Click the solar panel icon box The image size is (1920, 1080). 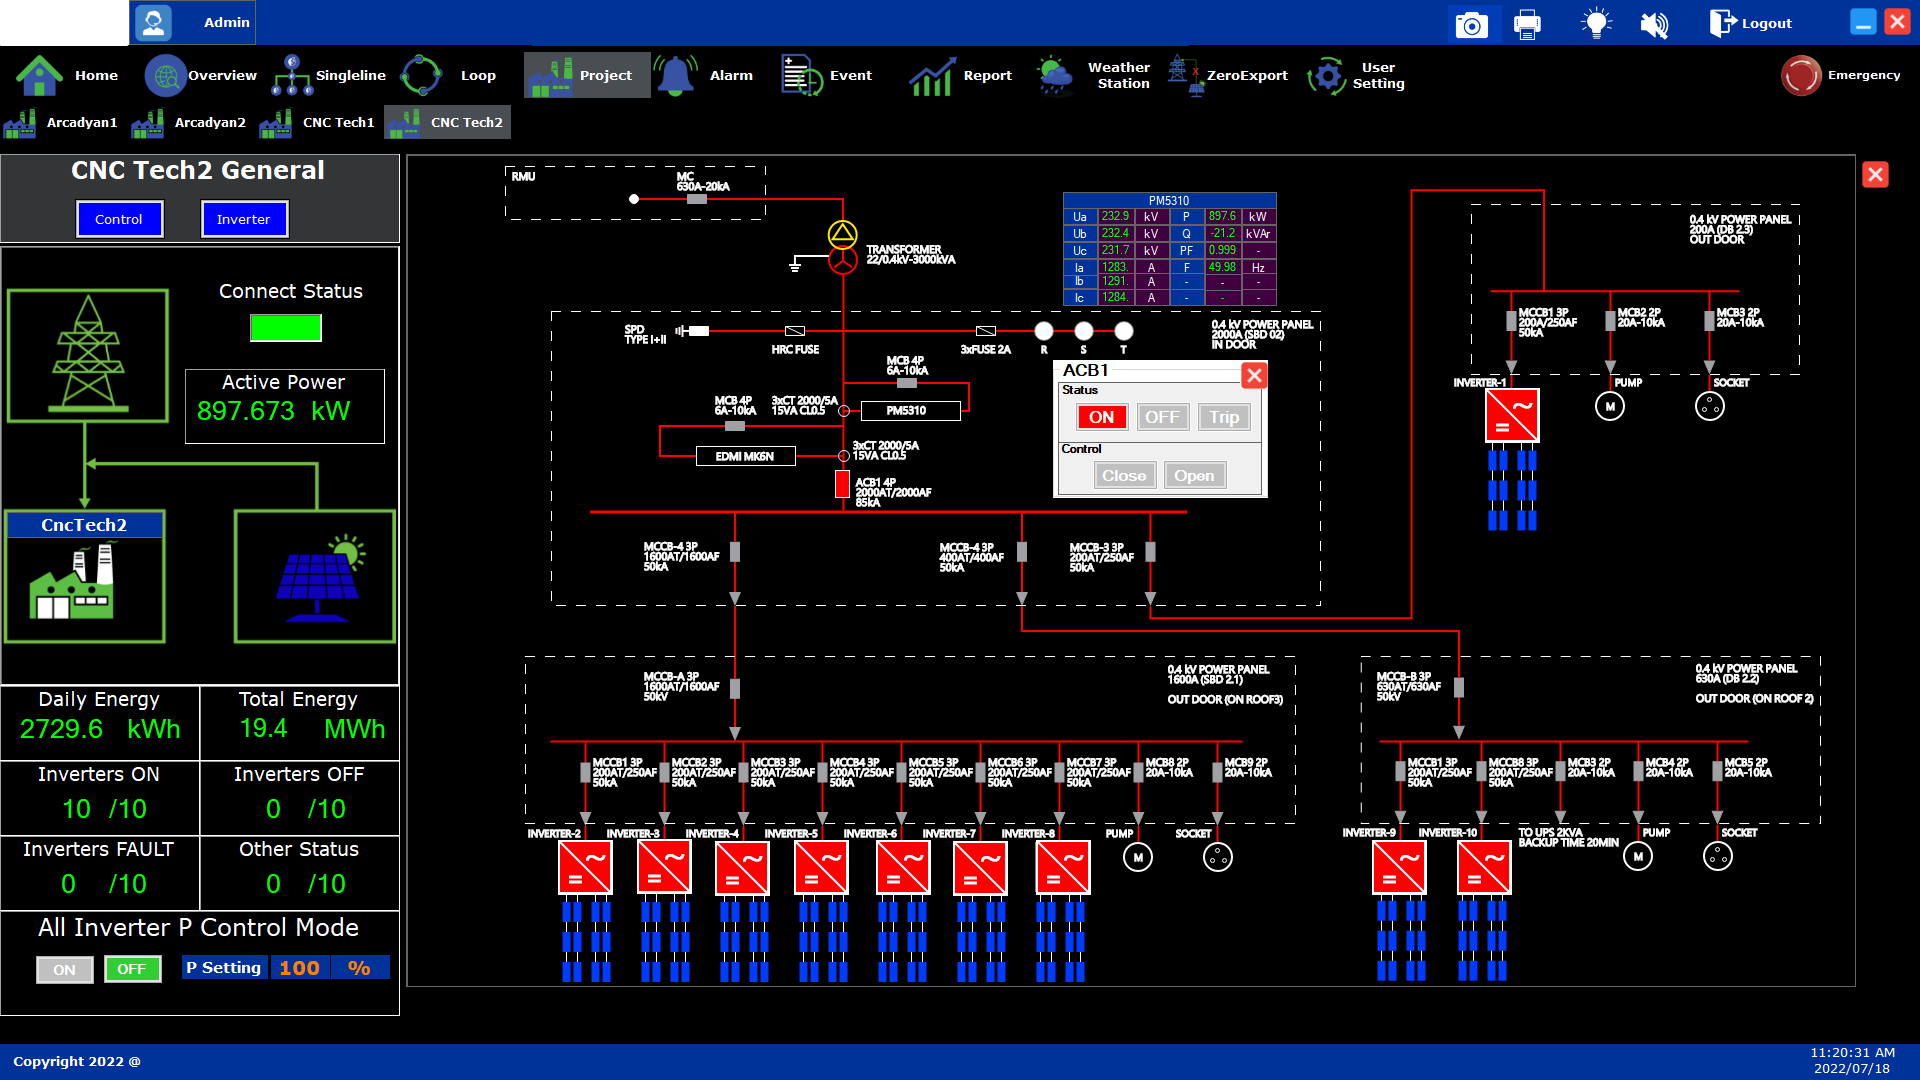tap(315, 577)
